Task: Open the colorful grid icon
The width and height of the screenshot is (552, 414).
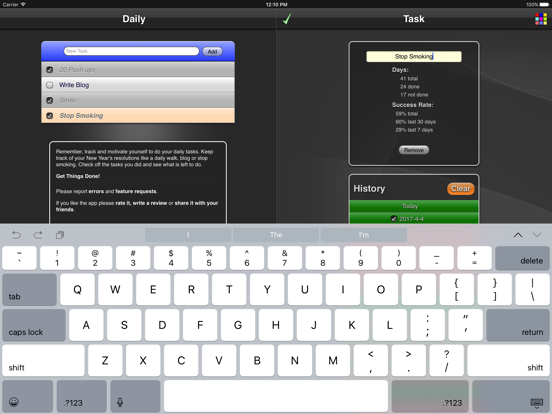Action: click(x=541, y=19)
